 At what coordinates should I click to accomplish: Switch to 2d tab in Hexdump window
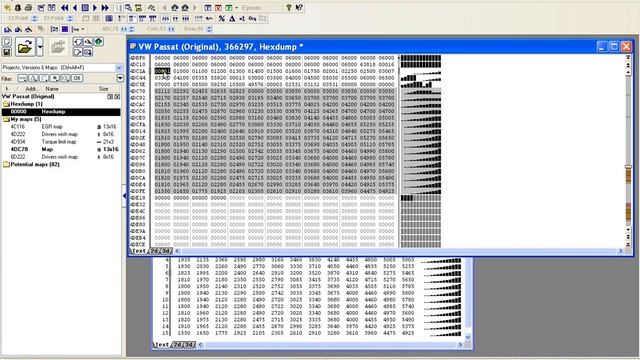(154, 251)
